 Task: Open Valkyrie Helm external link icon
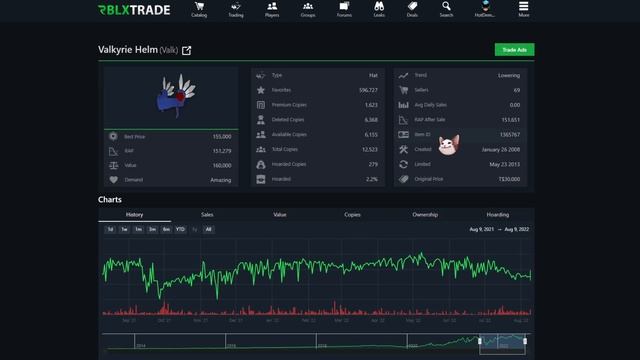(x=187, y=50)
